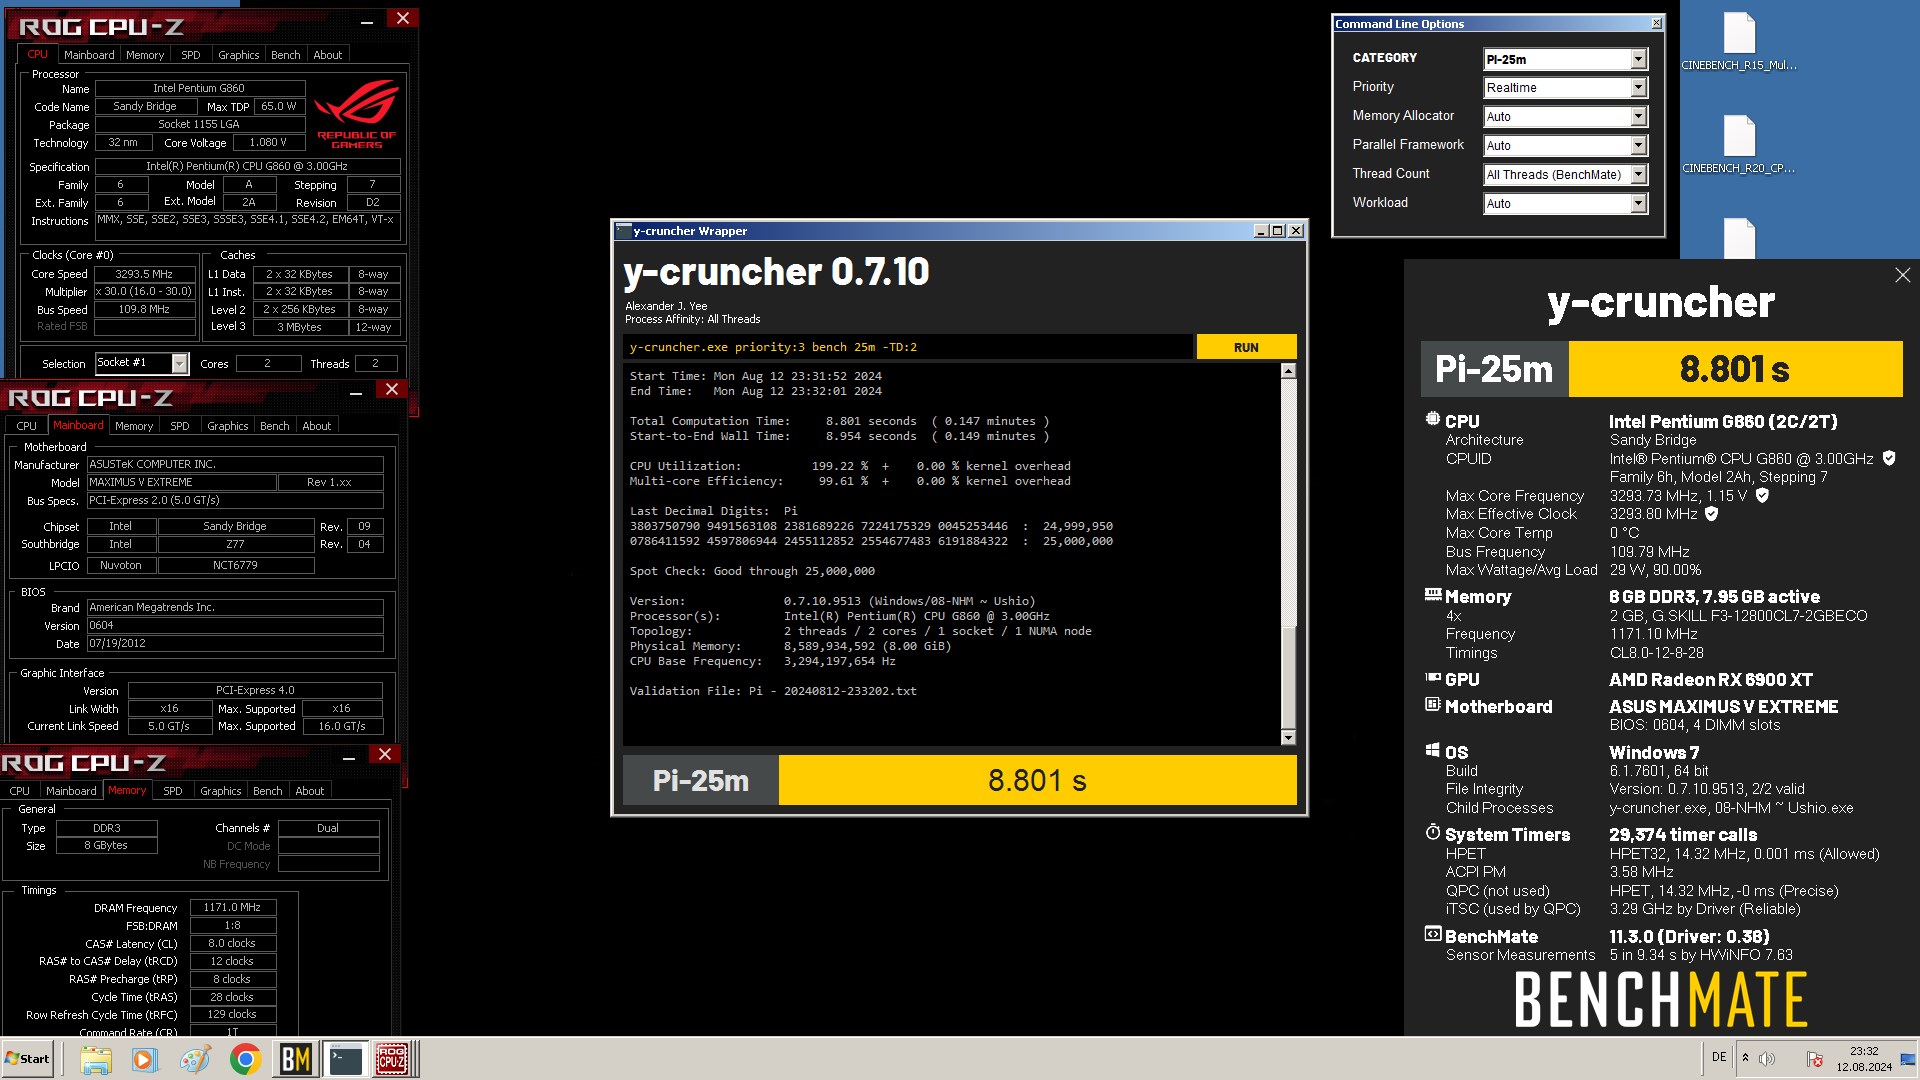Open Paint from the taskbar
The height and width of the screenshot is (1080, 1920).
tap(195, 1059)
